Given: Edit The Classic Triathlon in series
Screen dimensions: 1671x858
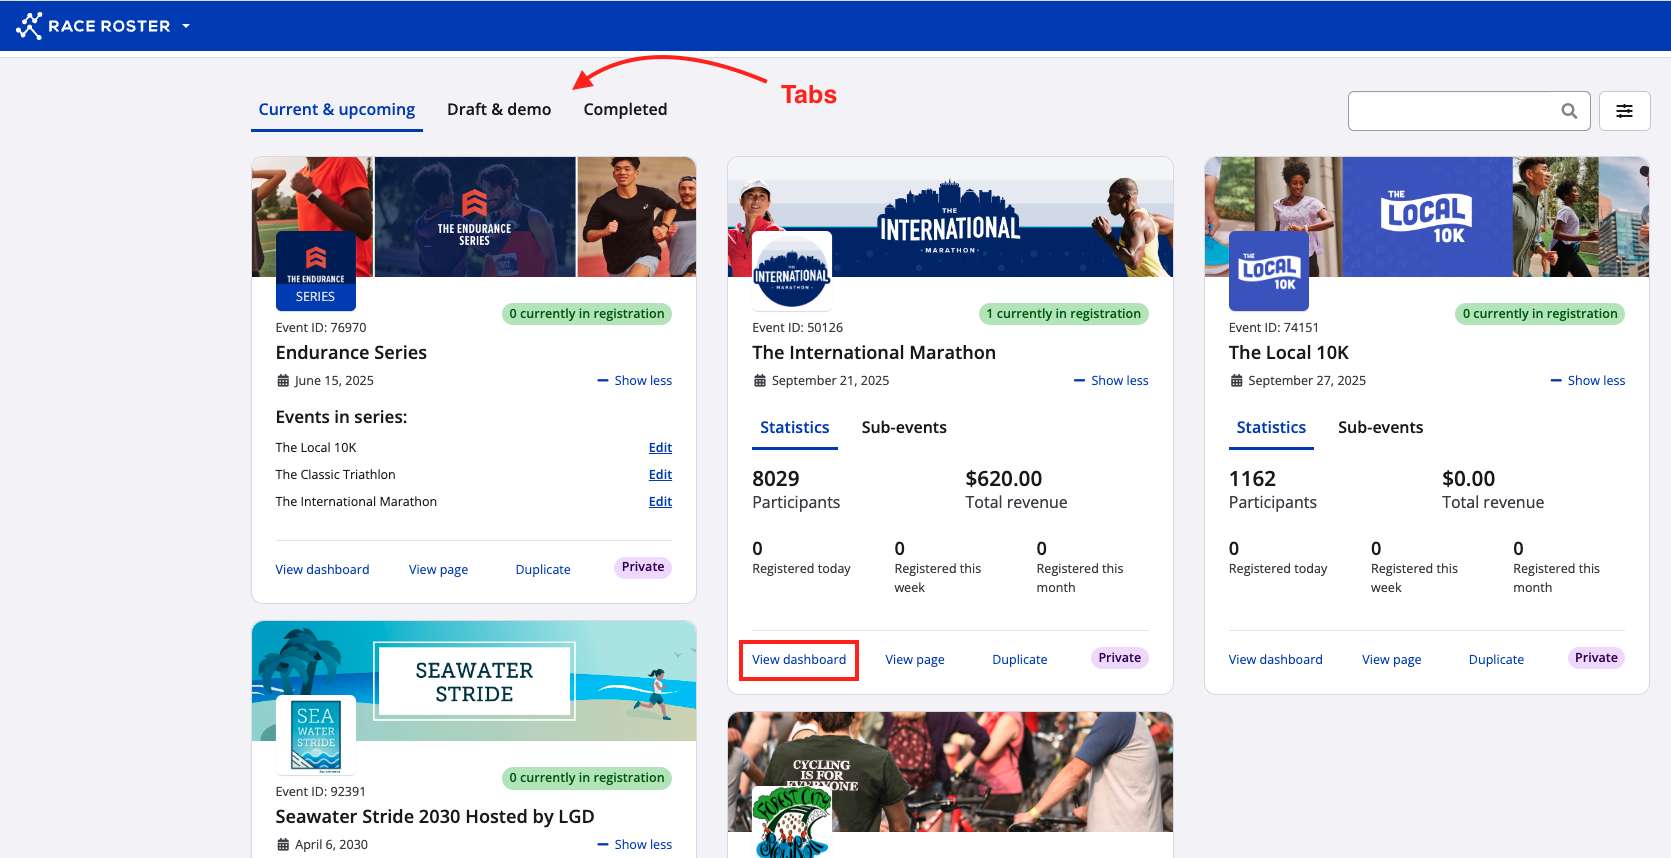Looking at the screenshot, I should point(660,475).
